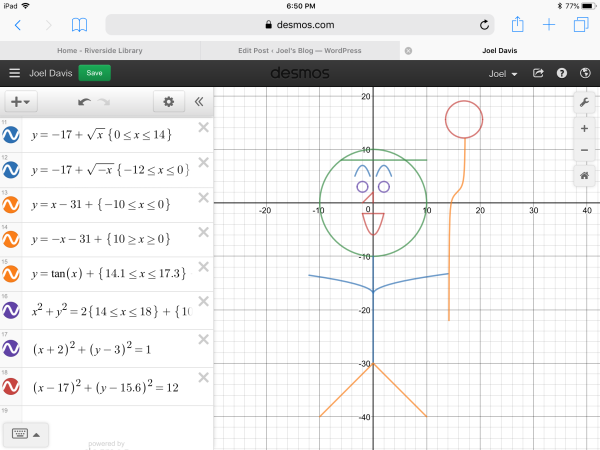This screenshot has width=600, height=450.
Task: Click the graph settings wrench icon
Action: [584, 102]
